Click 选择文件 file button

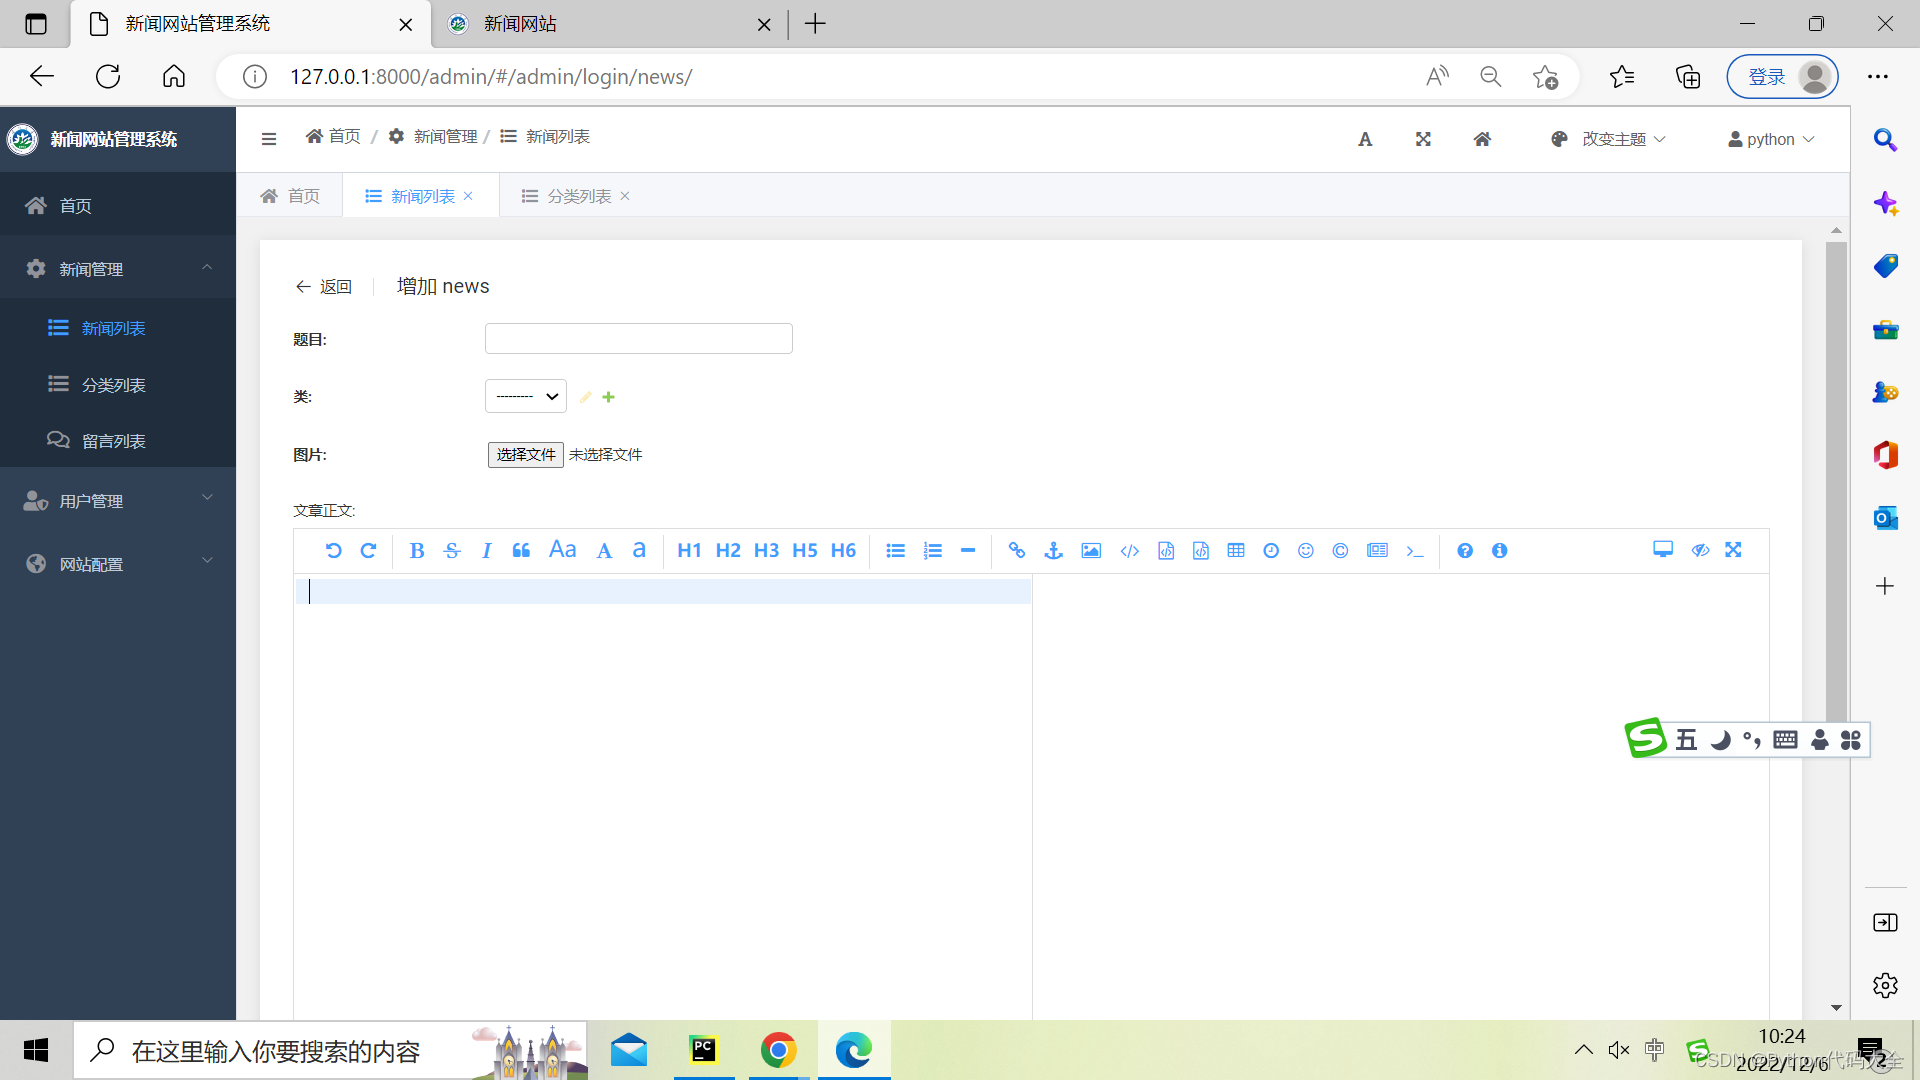coord(526,455)
